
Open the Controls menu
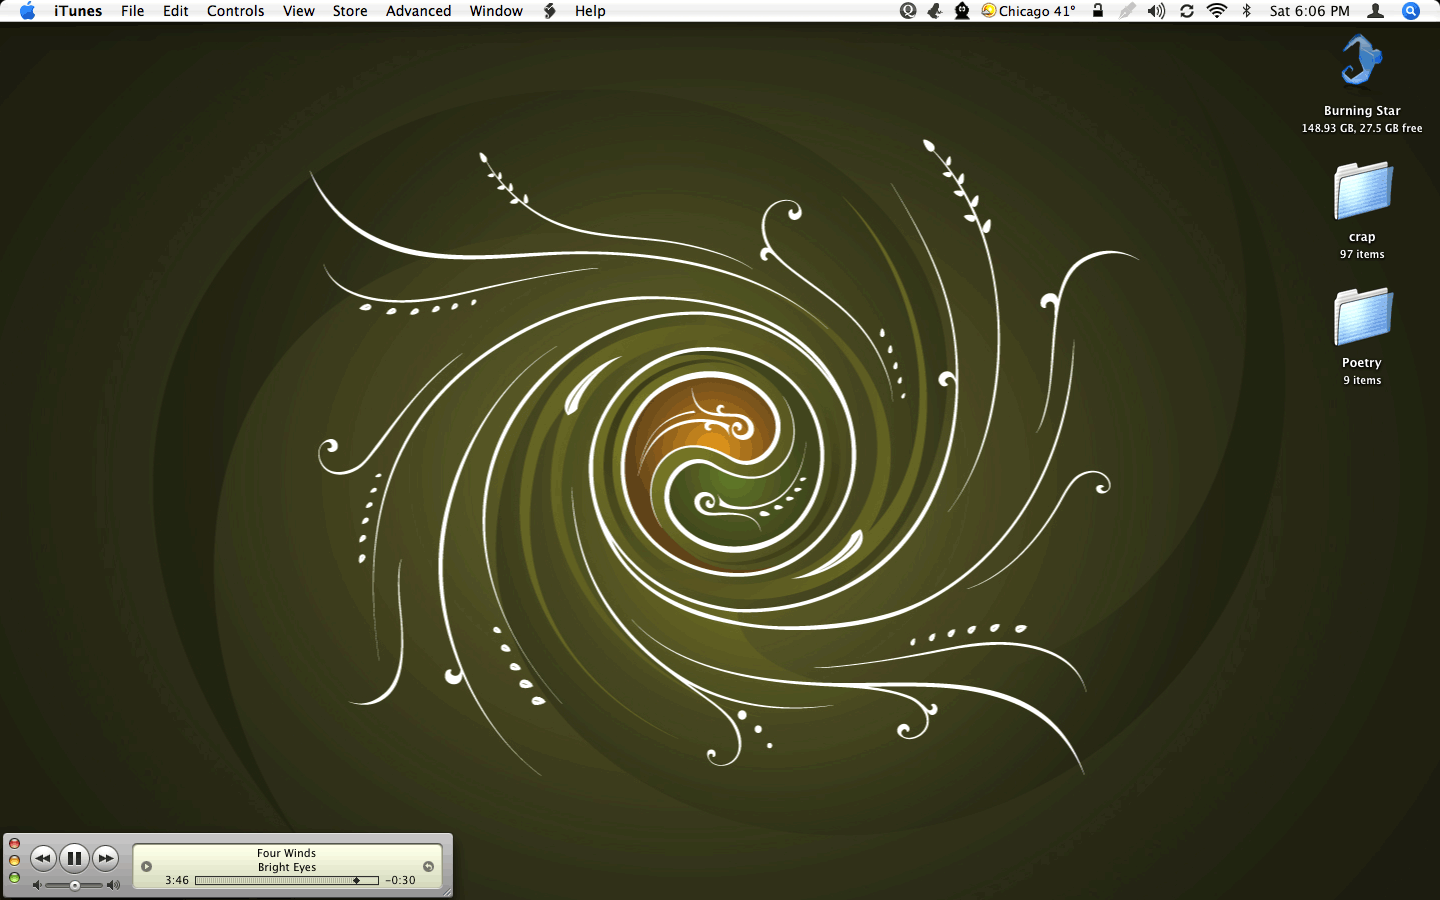click(236, 11)
